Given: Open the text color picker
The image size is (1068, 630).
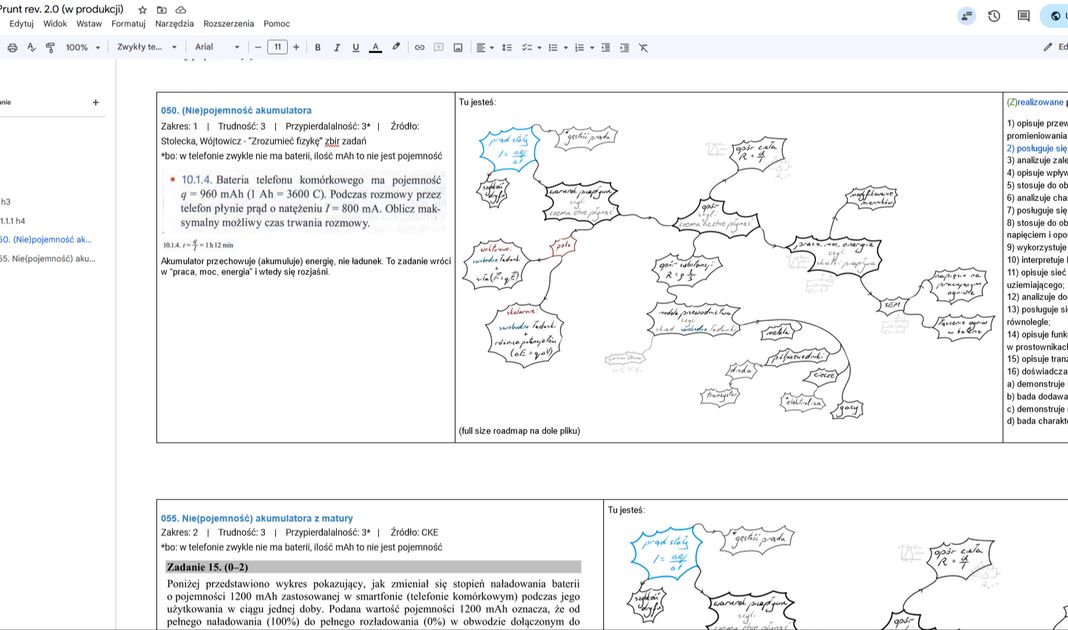Looking at the screenshot, I should point(375,47).
